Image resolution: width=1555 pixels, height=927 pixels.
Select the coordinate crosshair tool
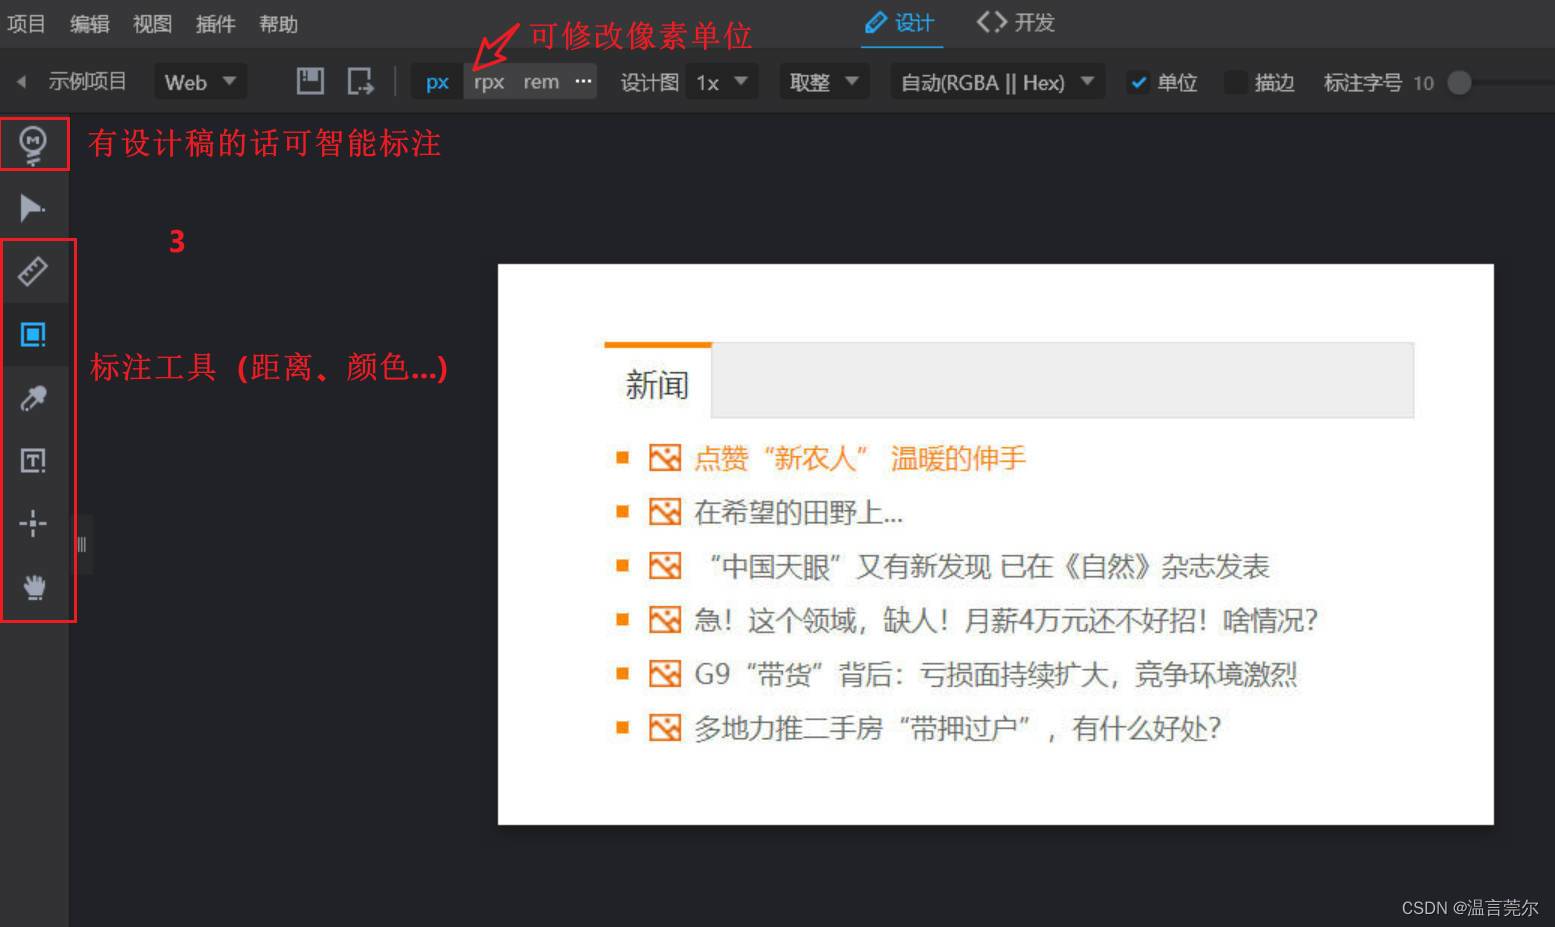coord(33,523)
